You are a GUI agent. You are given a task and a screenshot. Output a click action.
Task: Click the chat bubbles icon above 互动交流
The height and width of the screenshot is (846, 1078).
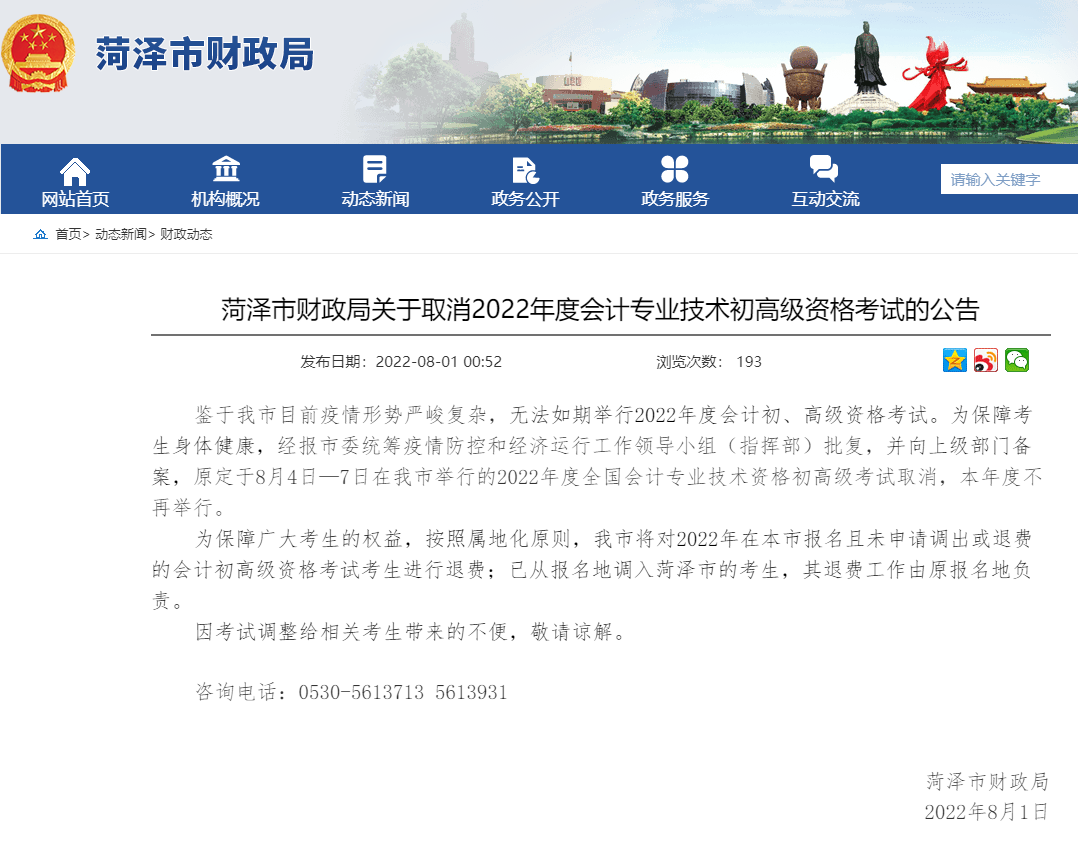click(x=825, y=169)
